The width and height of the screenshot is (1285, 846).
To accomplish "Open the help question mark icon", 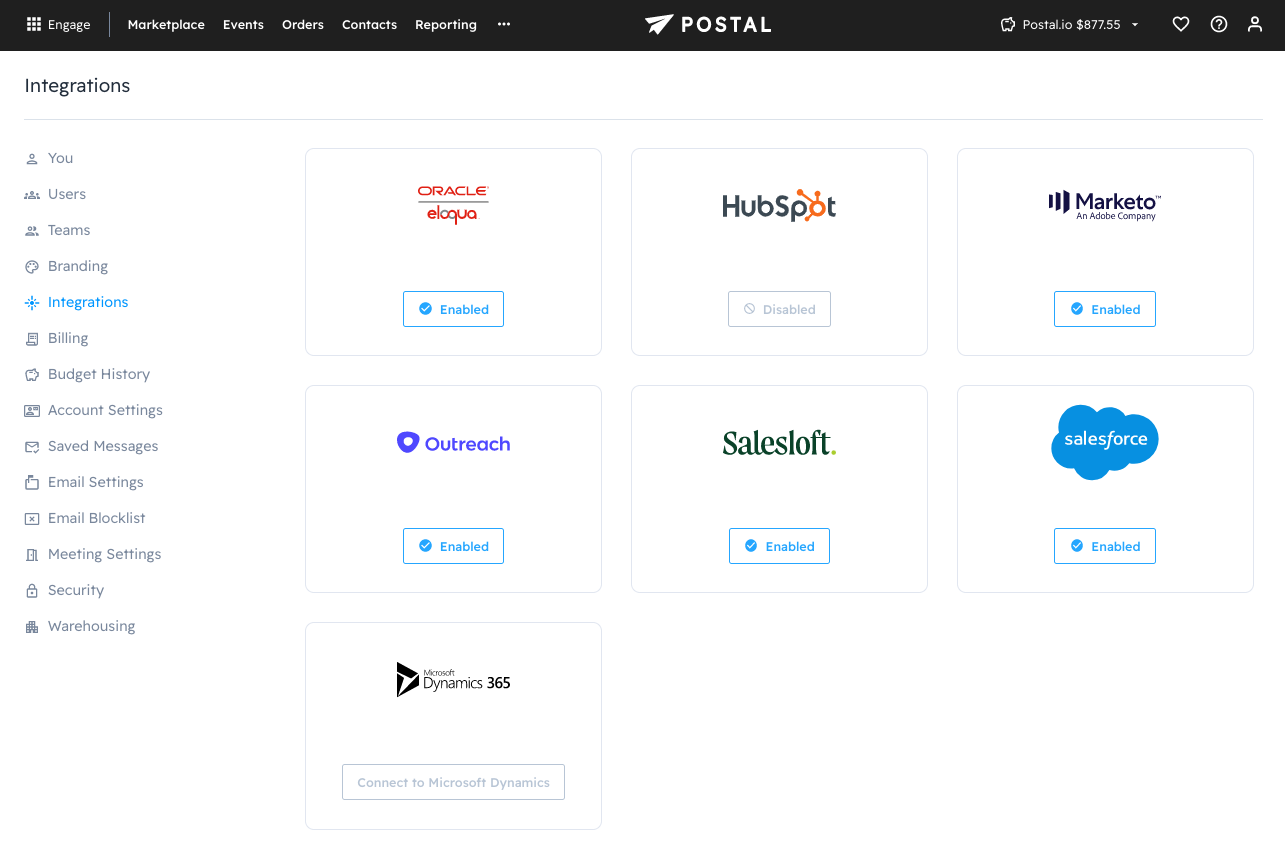I will coord(1219,25).
